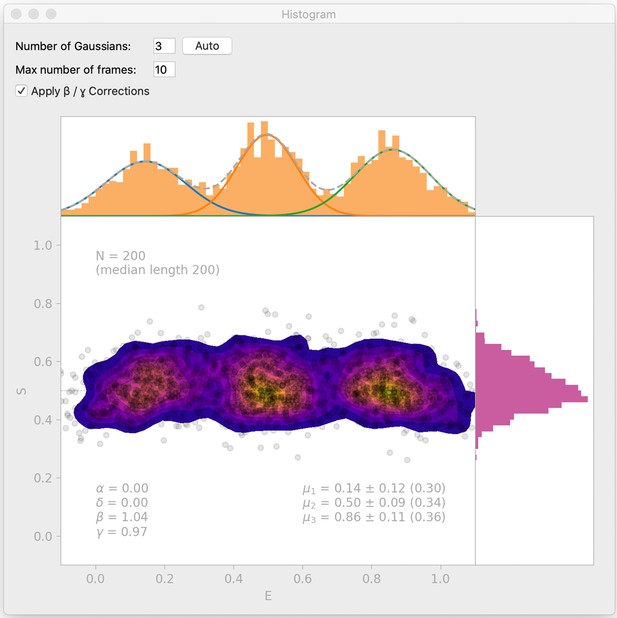
Task: Click the y-axis tick label 0.8
Action: tap(43, 303)
